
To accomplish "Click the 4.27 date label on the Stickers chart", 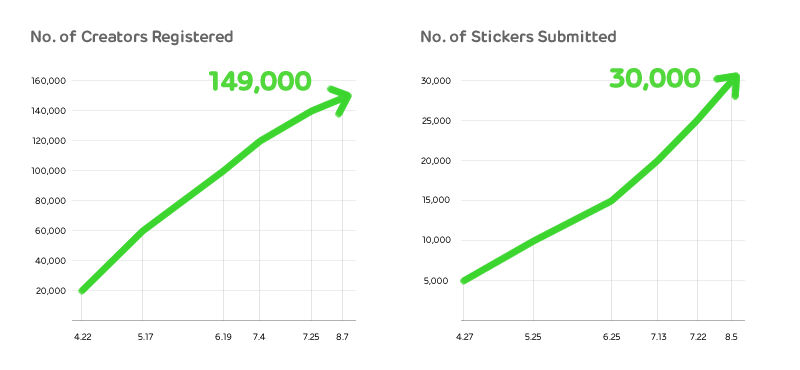I will [x=463, y=337].
